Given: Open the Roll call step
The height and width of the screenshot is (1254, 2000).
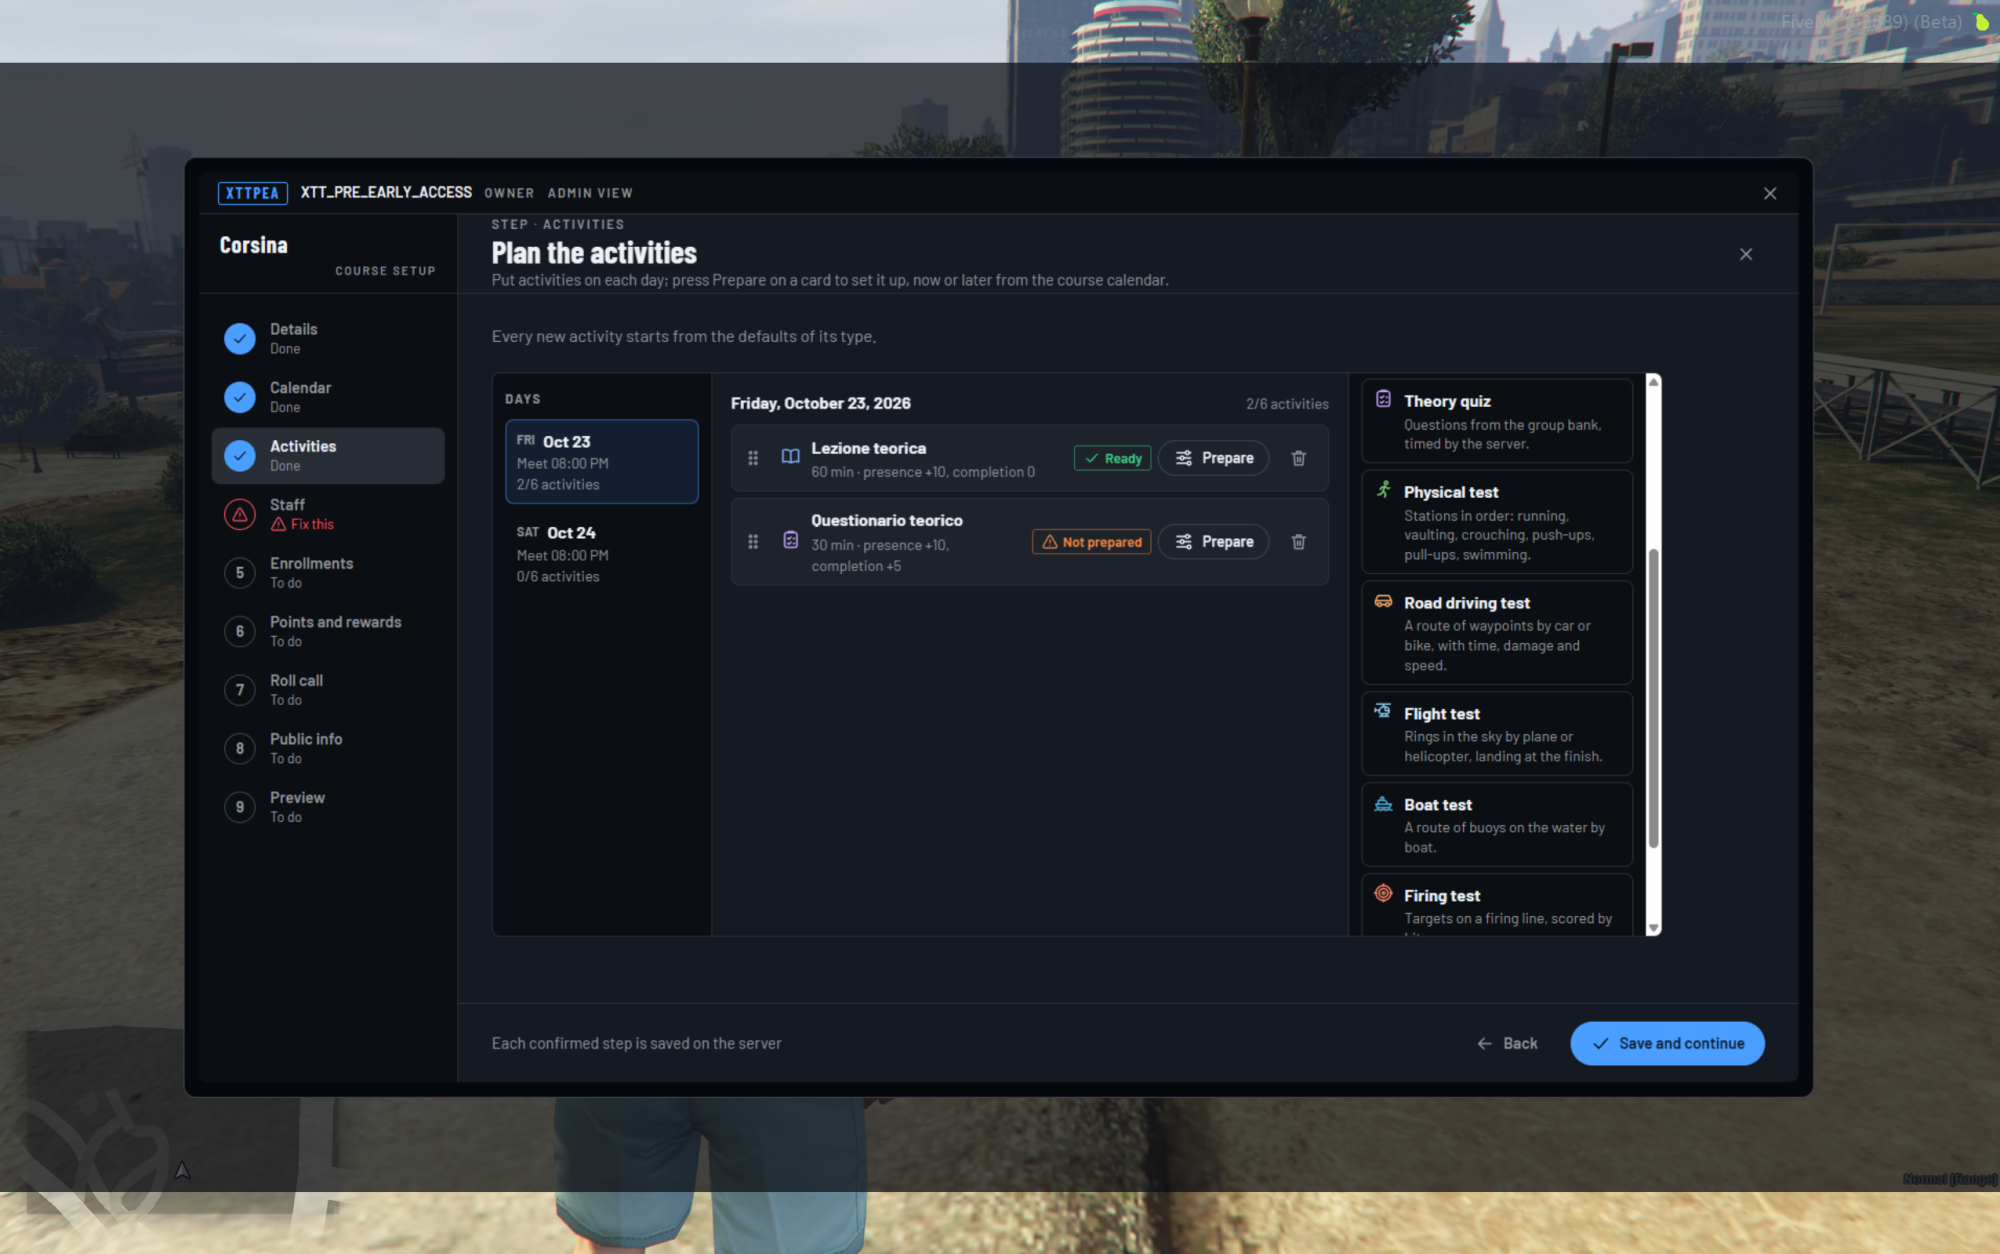Looking at the screenshot, I should (328, 690).
